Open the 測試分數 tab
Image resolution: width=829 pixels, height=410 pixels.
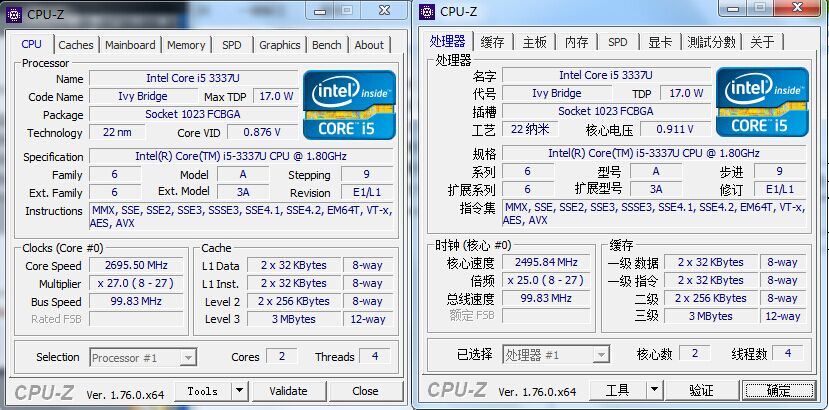pyautogui.click(x=711, y=42)
